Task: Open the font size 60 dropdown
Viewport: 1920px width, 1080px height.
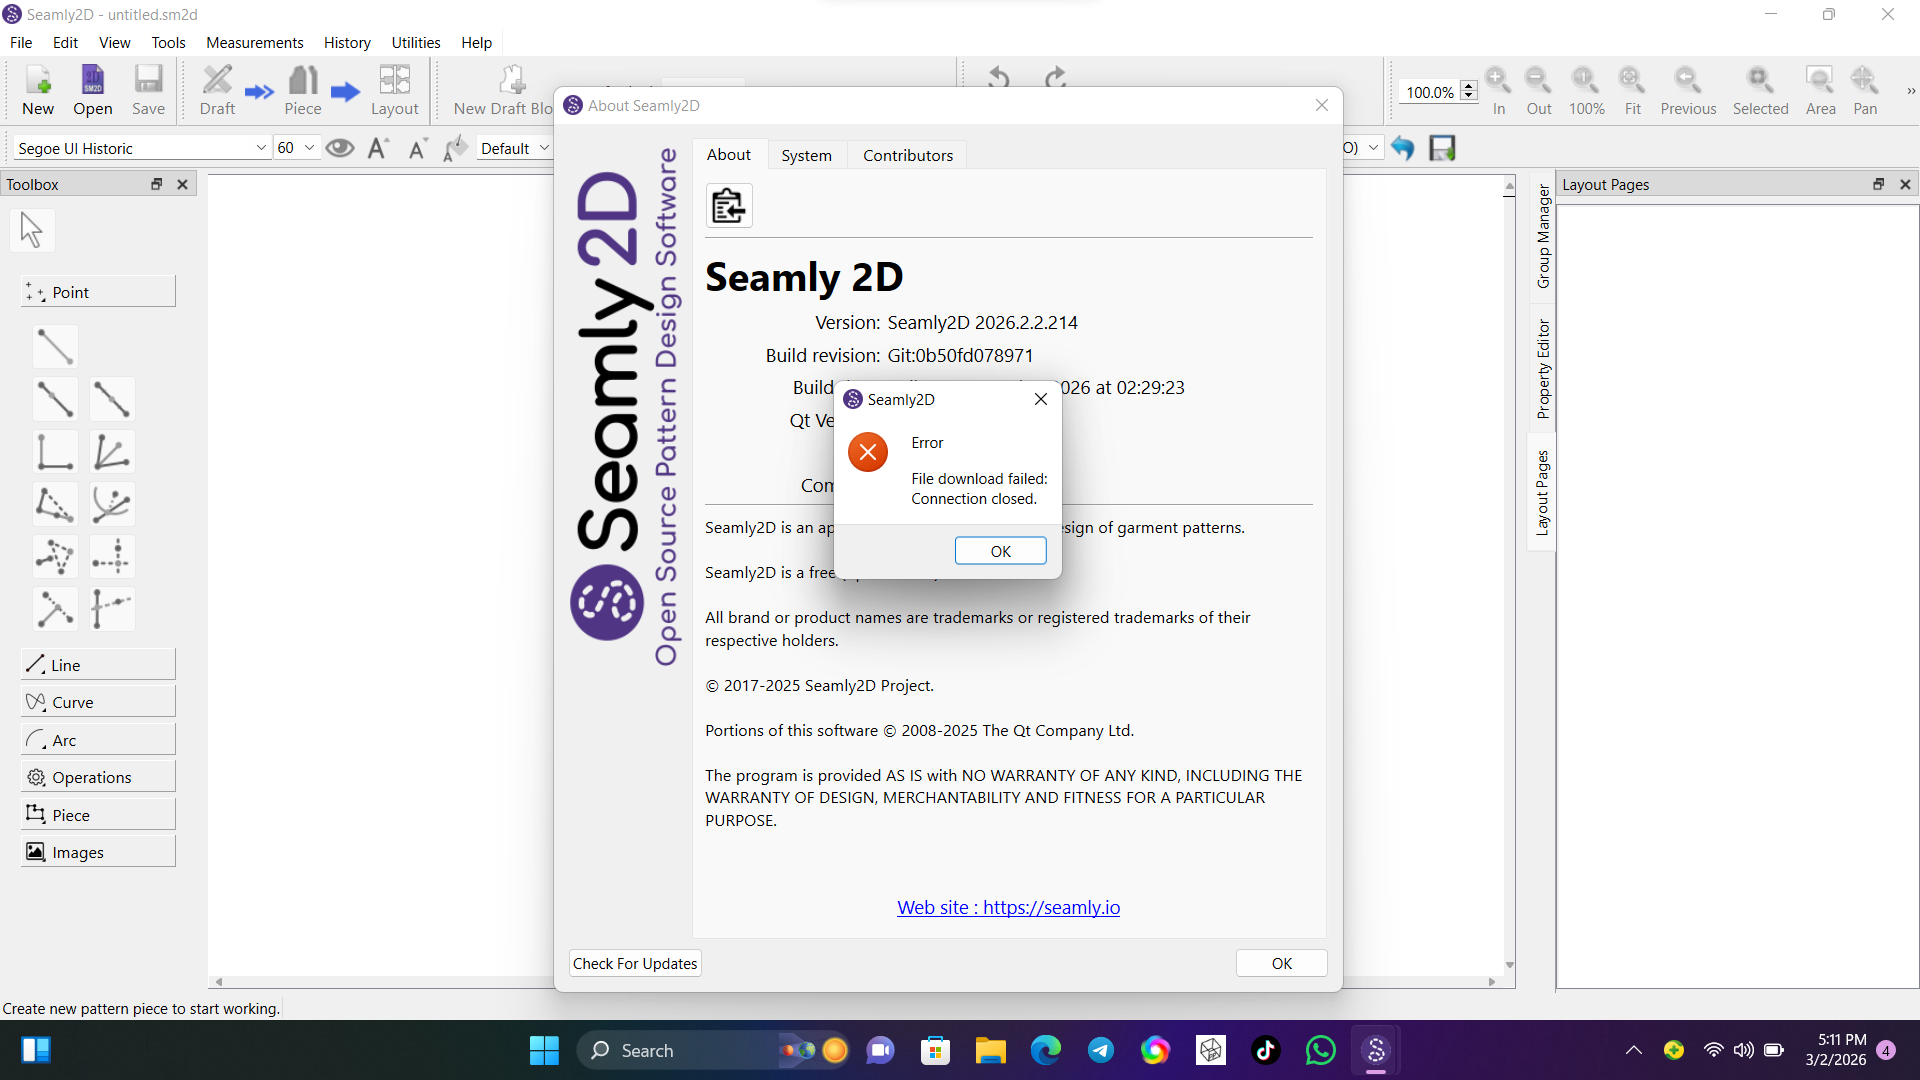Action: 309,148
